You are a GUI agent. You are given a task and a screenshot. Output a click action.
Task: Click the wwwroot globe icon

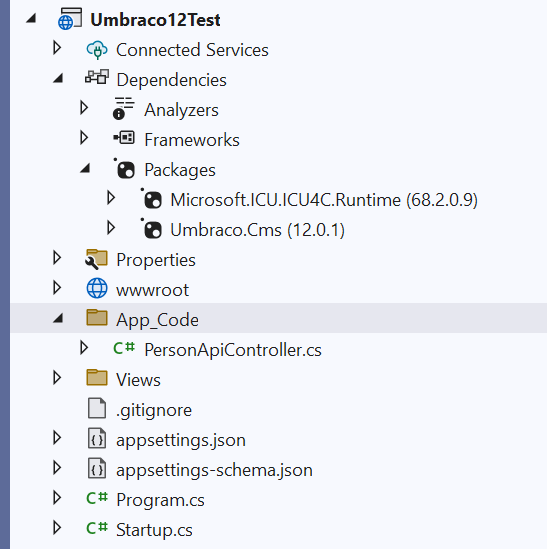97,288
